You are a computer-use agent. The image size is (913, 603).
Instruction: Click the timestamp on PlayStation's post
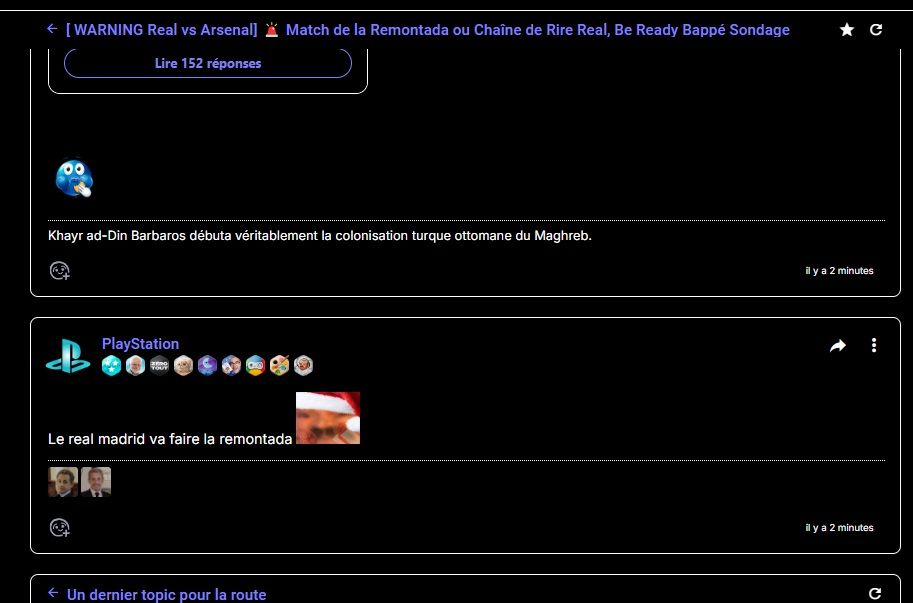point(839,528)
